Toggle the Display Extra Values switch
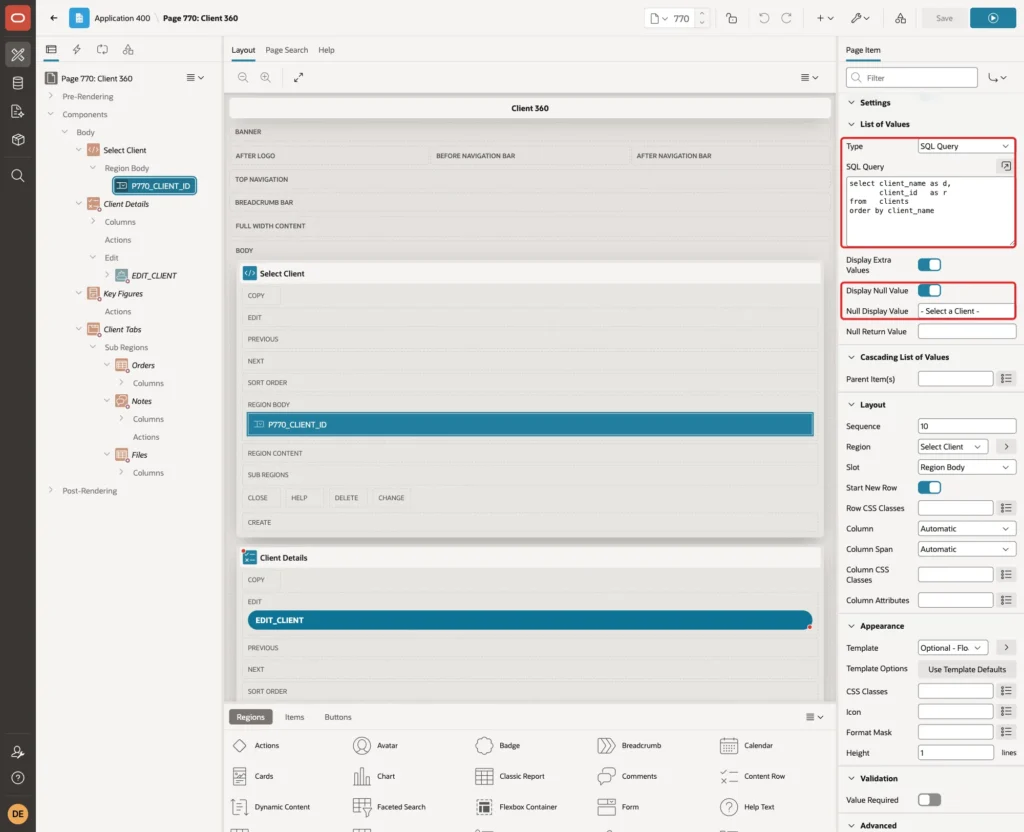 929,264
